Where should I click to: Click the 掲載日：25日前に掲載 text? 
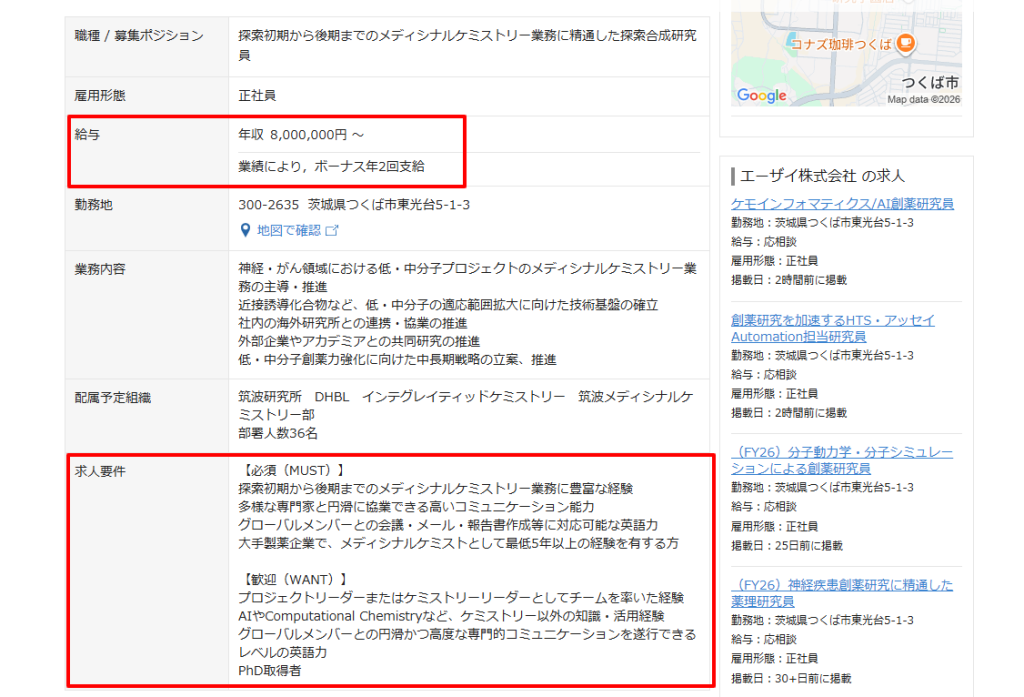tap(786, 545)
